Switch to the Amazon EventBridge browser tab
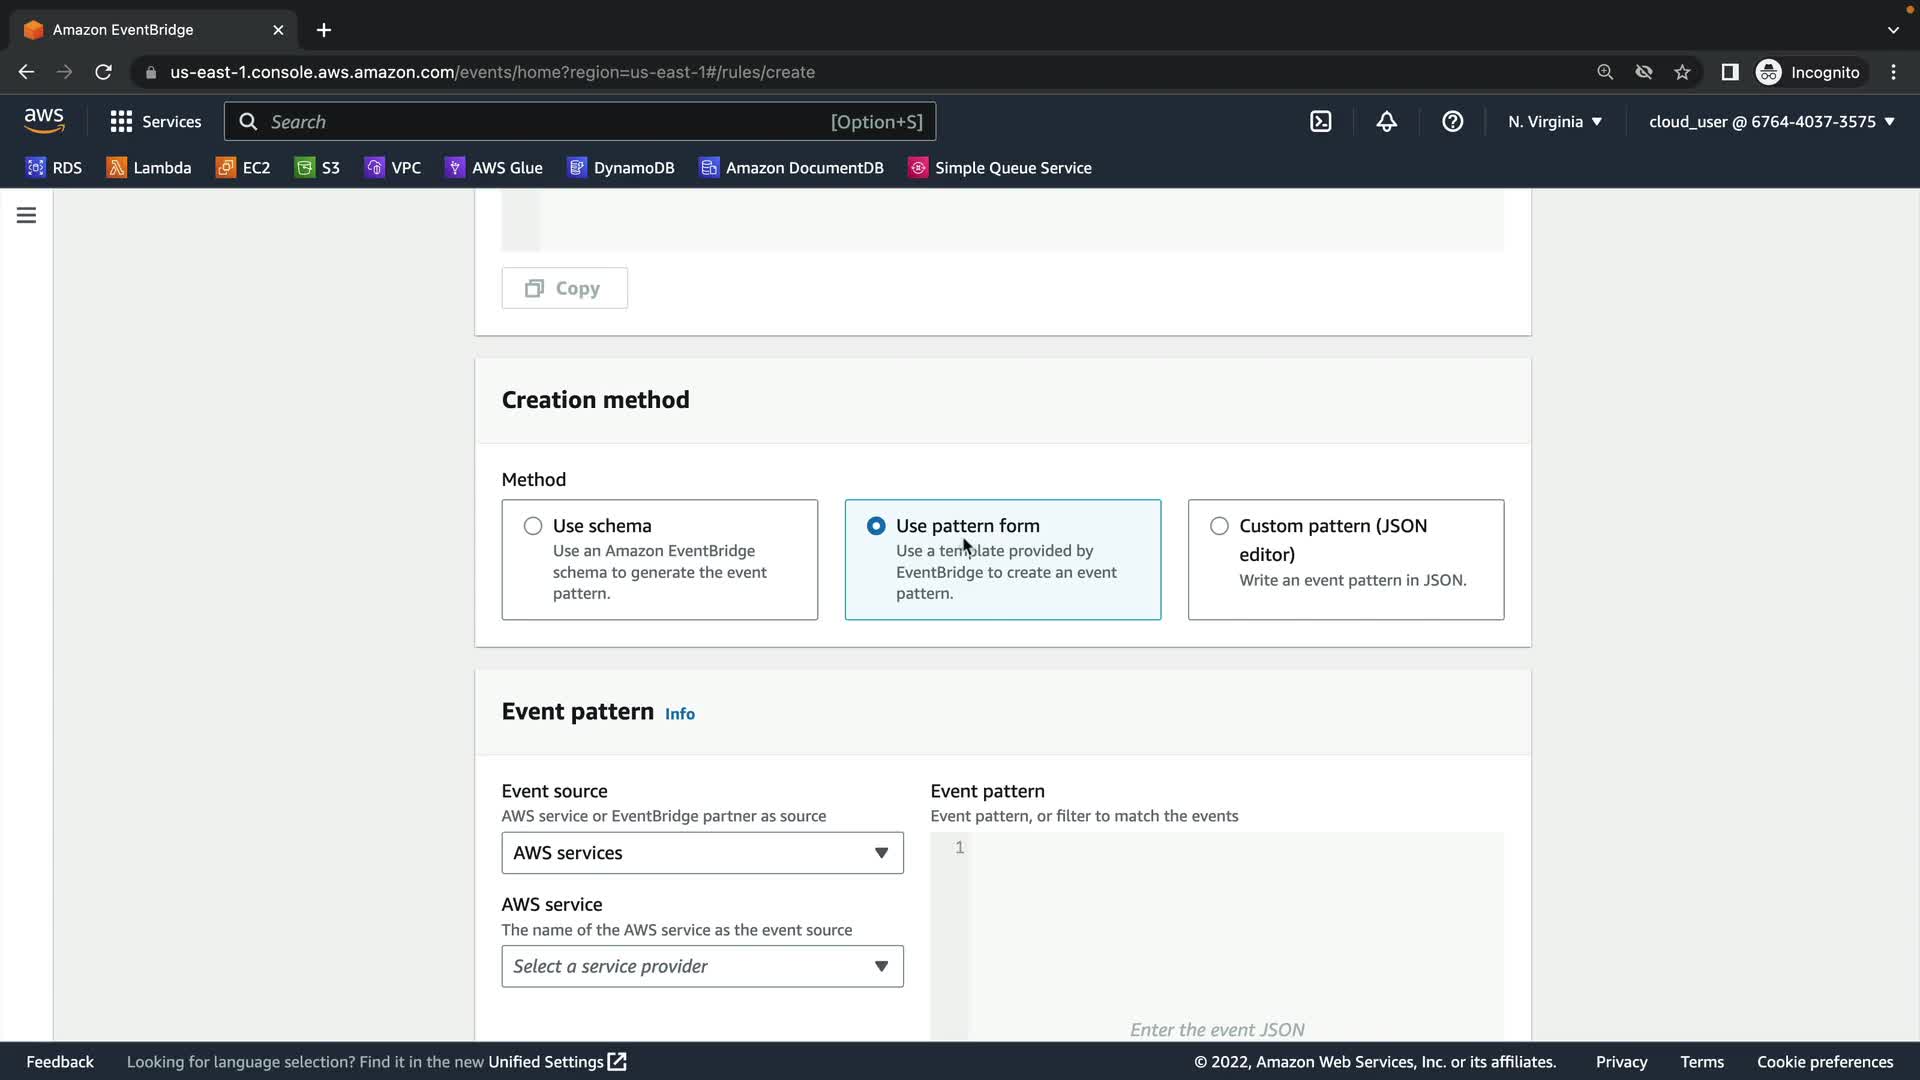 tap(150, 30)
